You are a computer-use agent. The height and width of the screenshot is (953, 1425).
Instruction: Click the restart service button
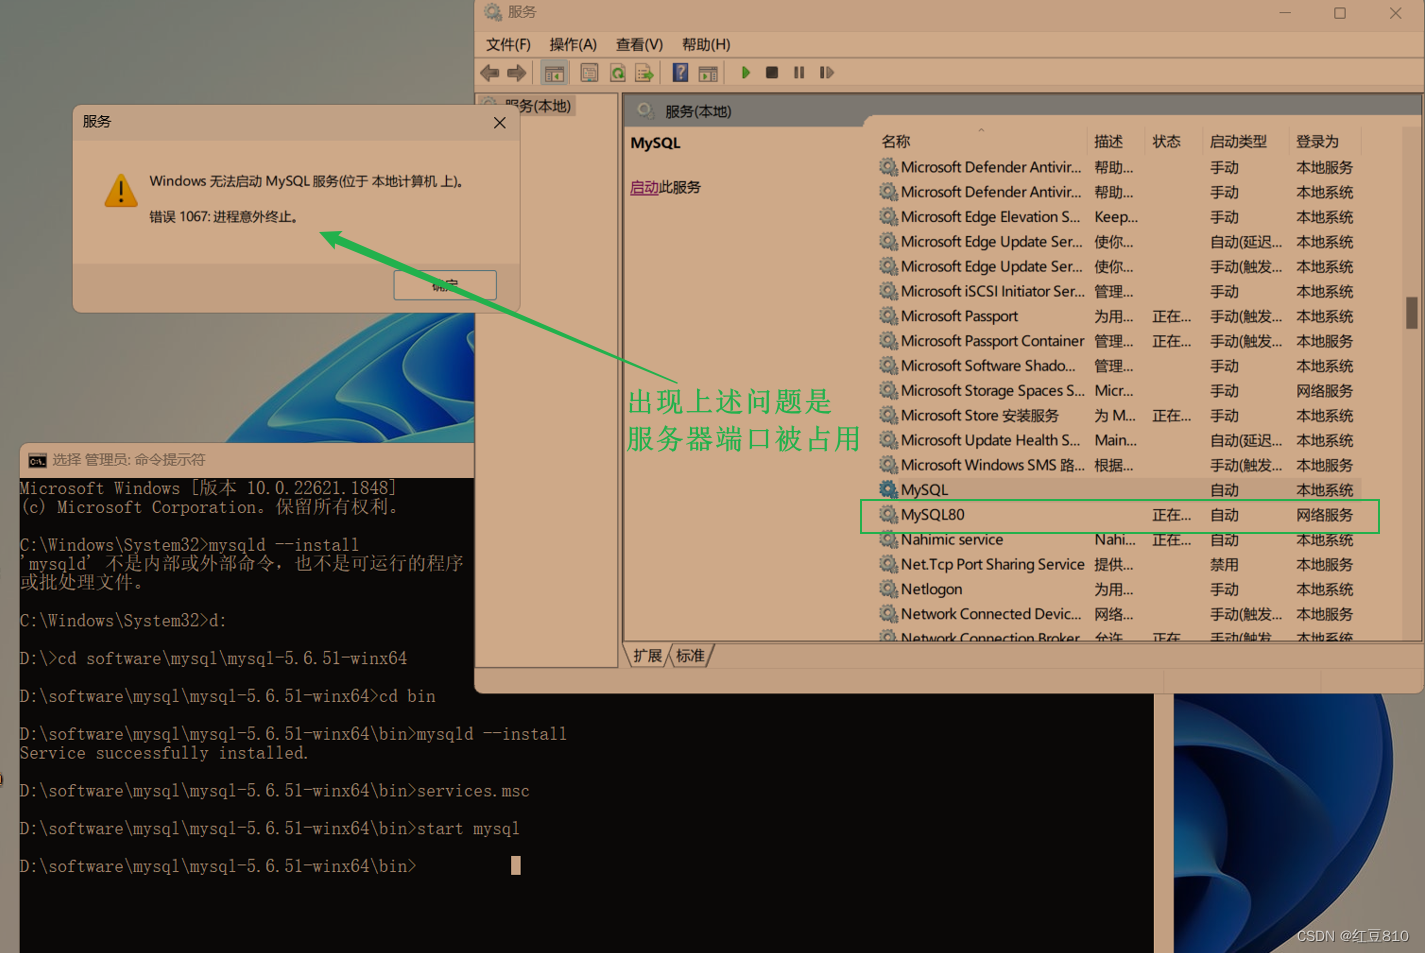point(827,73)
